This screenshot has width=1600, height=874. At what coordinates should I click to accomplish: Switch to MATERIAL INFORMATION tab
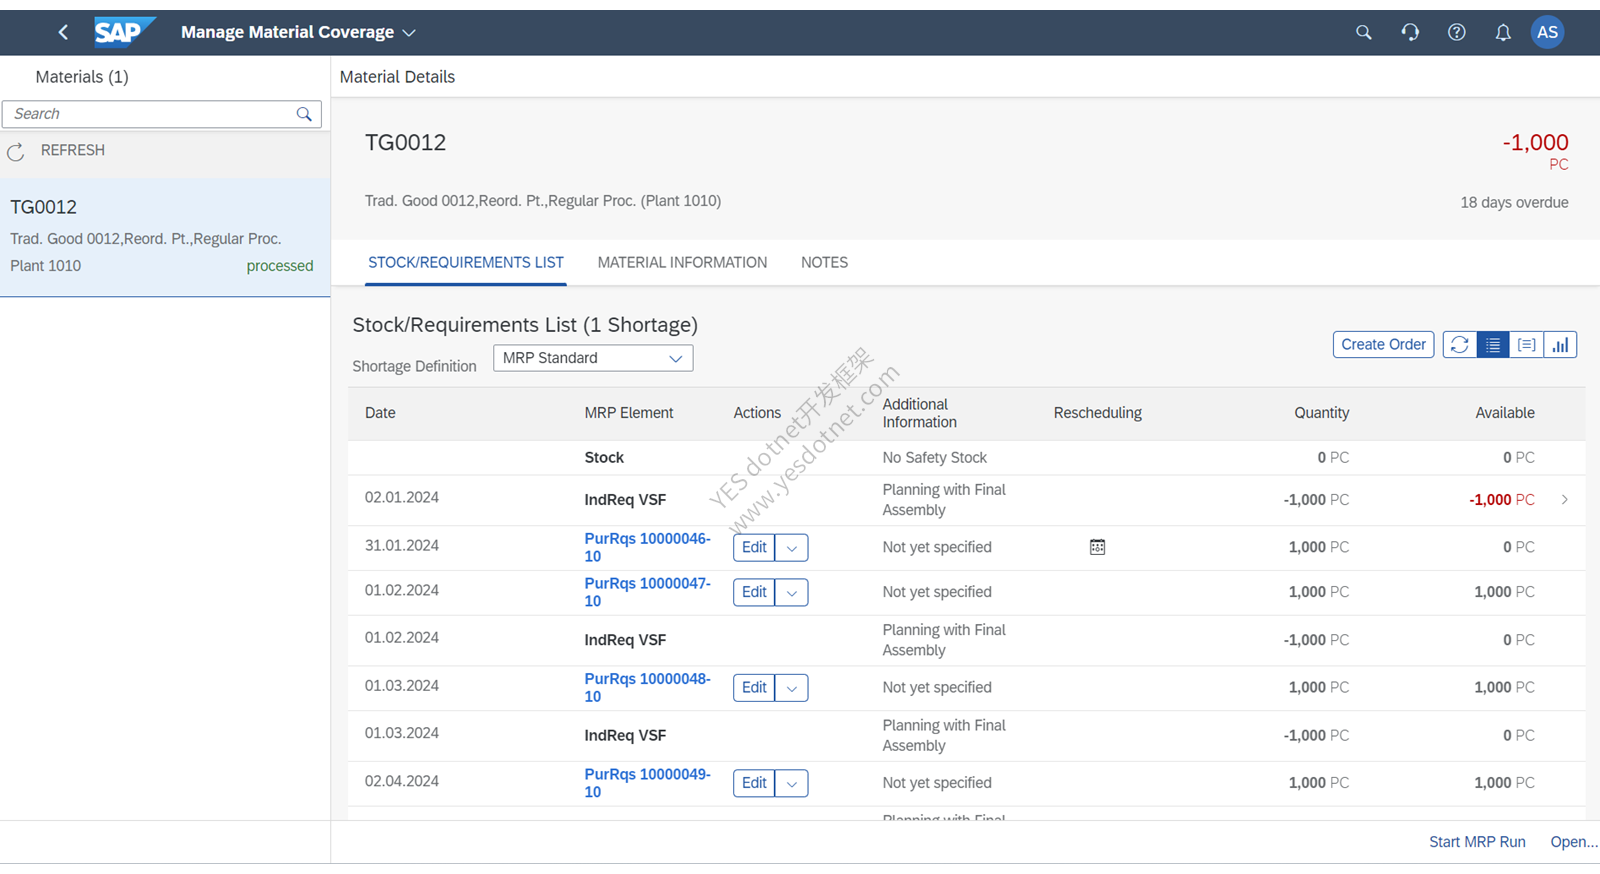(x=682, y=262)
